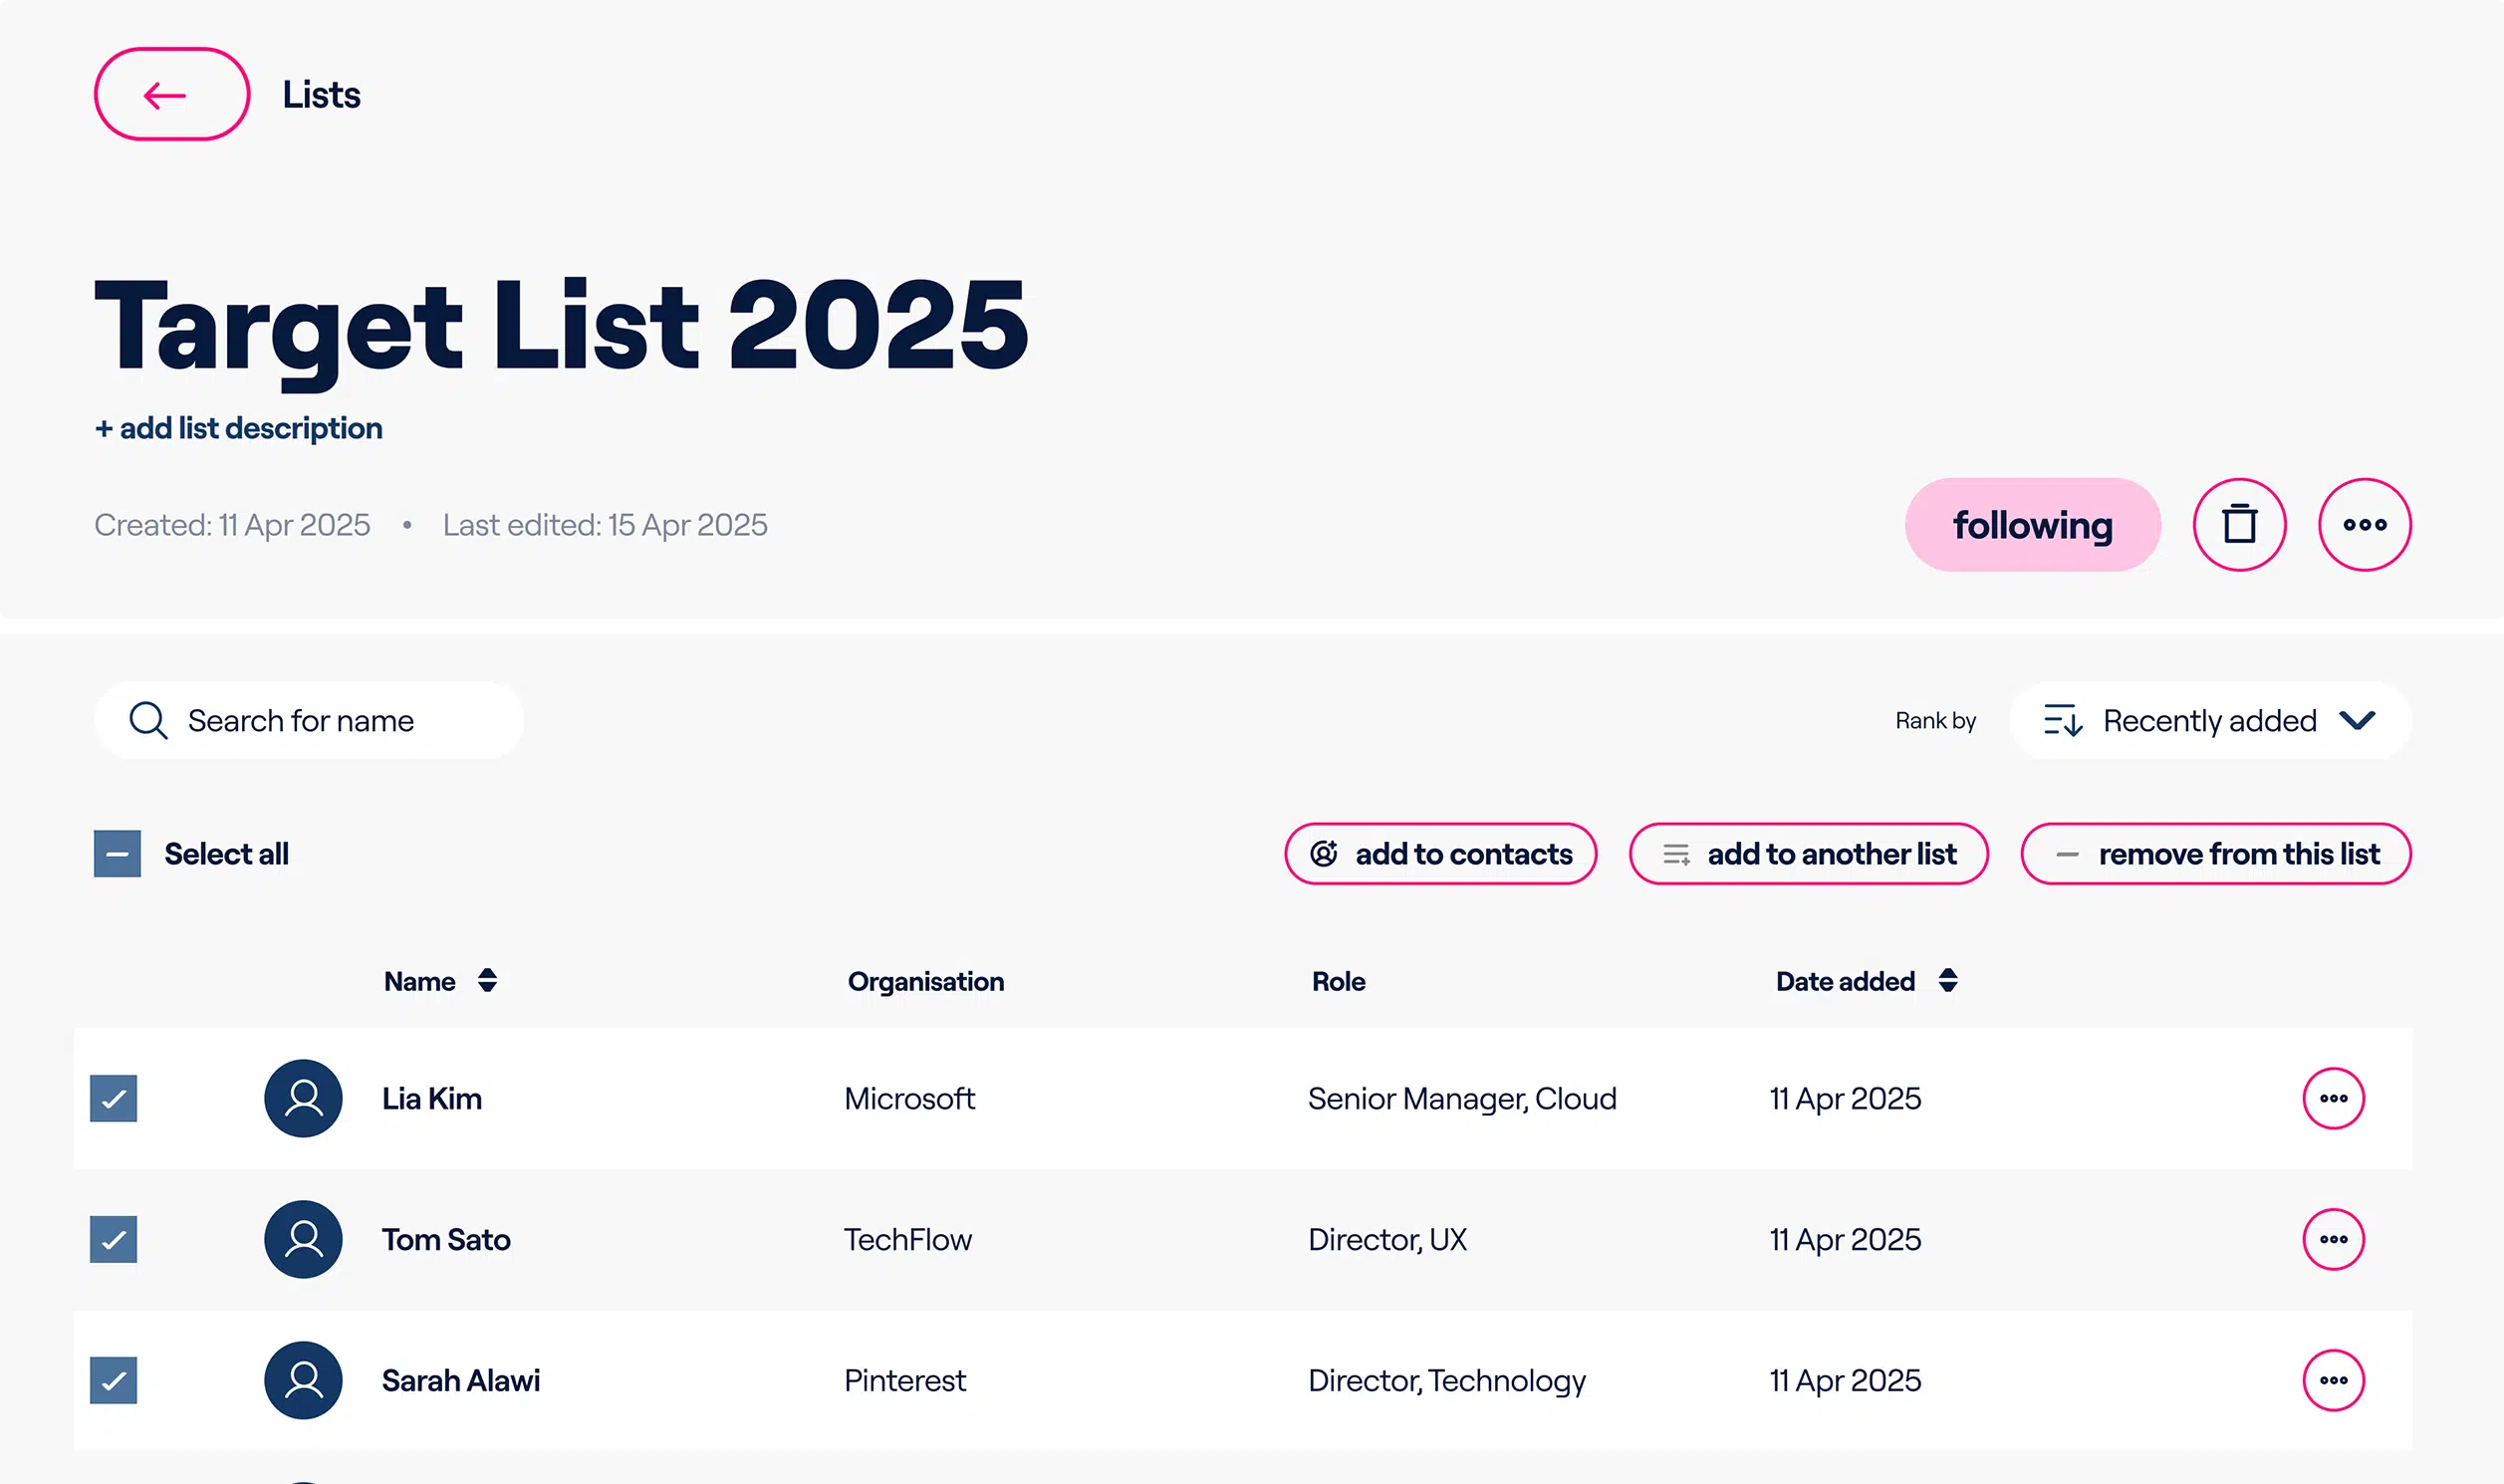2504x1484 pixels.
Task: Open more options for Lia Kim
Action: [2333, 1098]
